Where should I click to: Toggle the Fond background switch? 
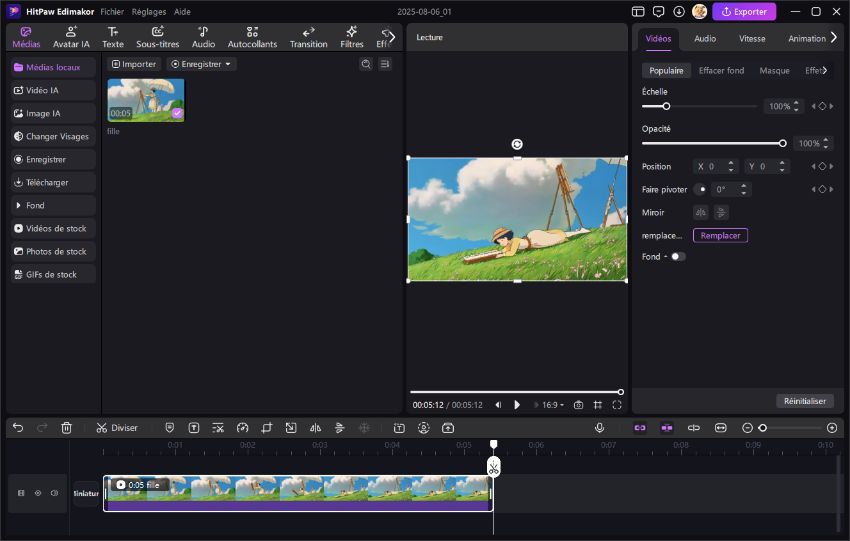point(678,256)
